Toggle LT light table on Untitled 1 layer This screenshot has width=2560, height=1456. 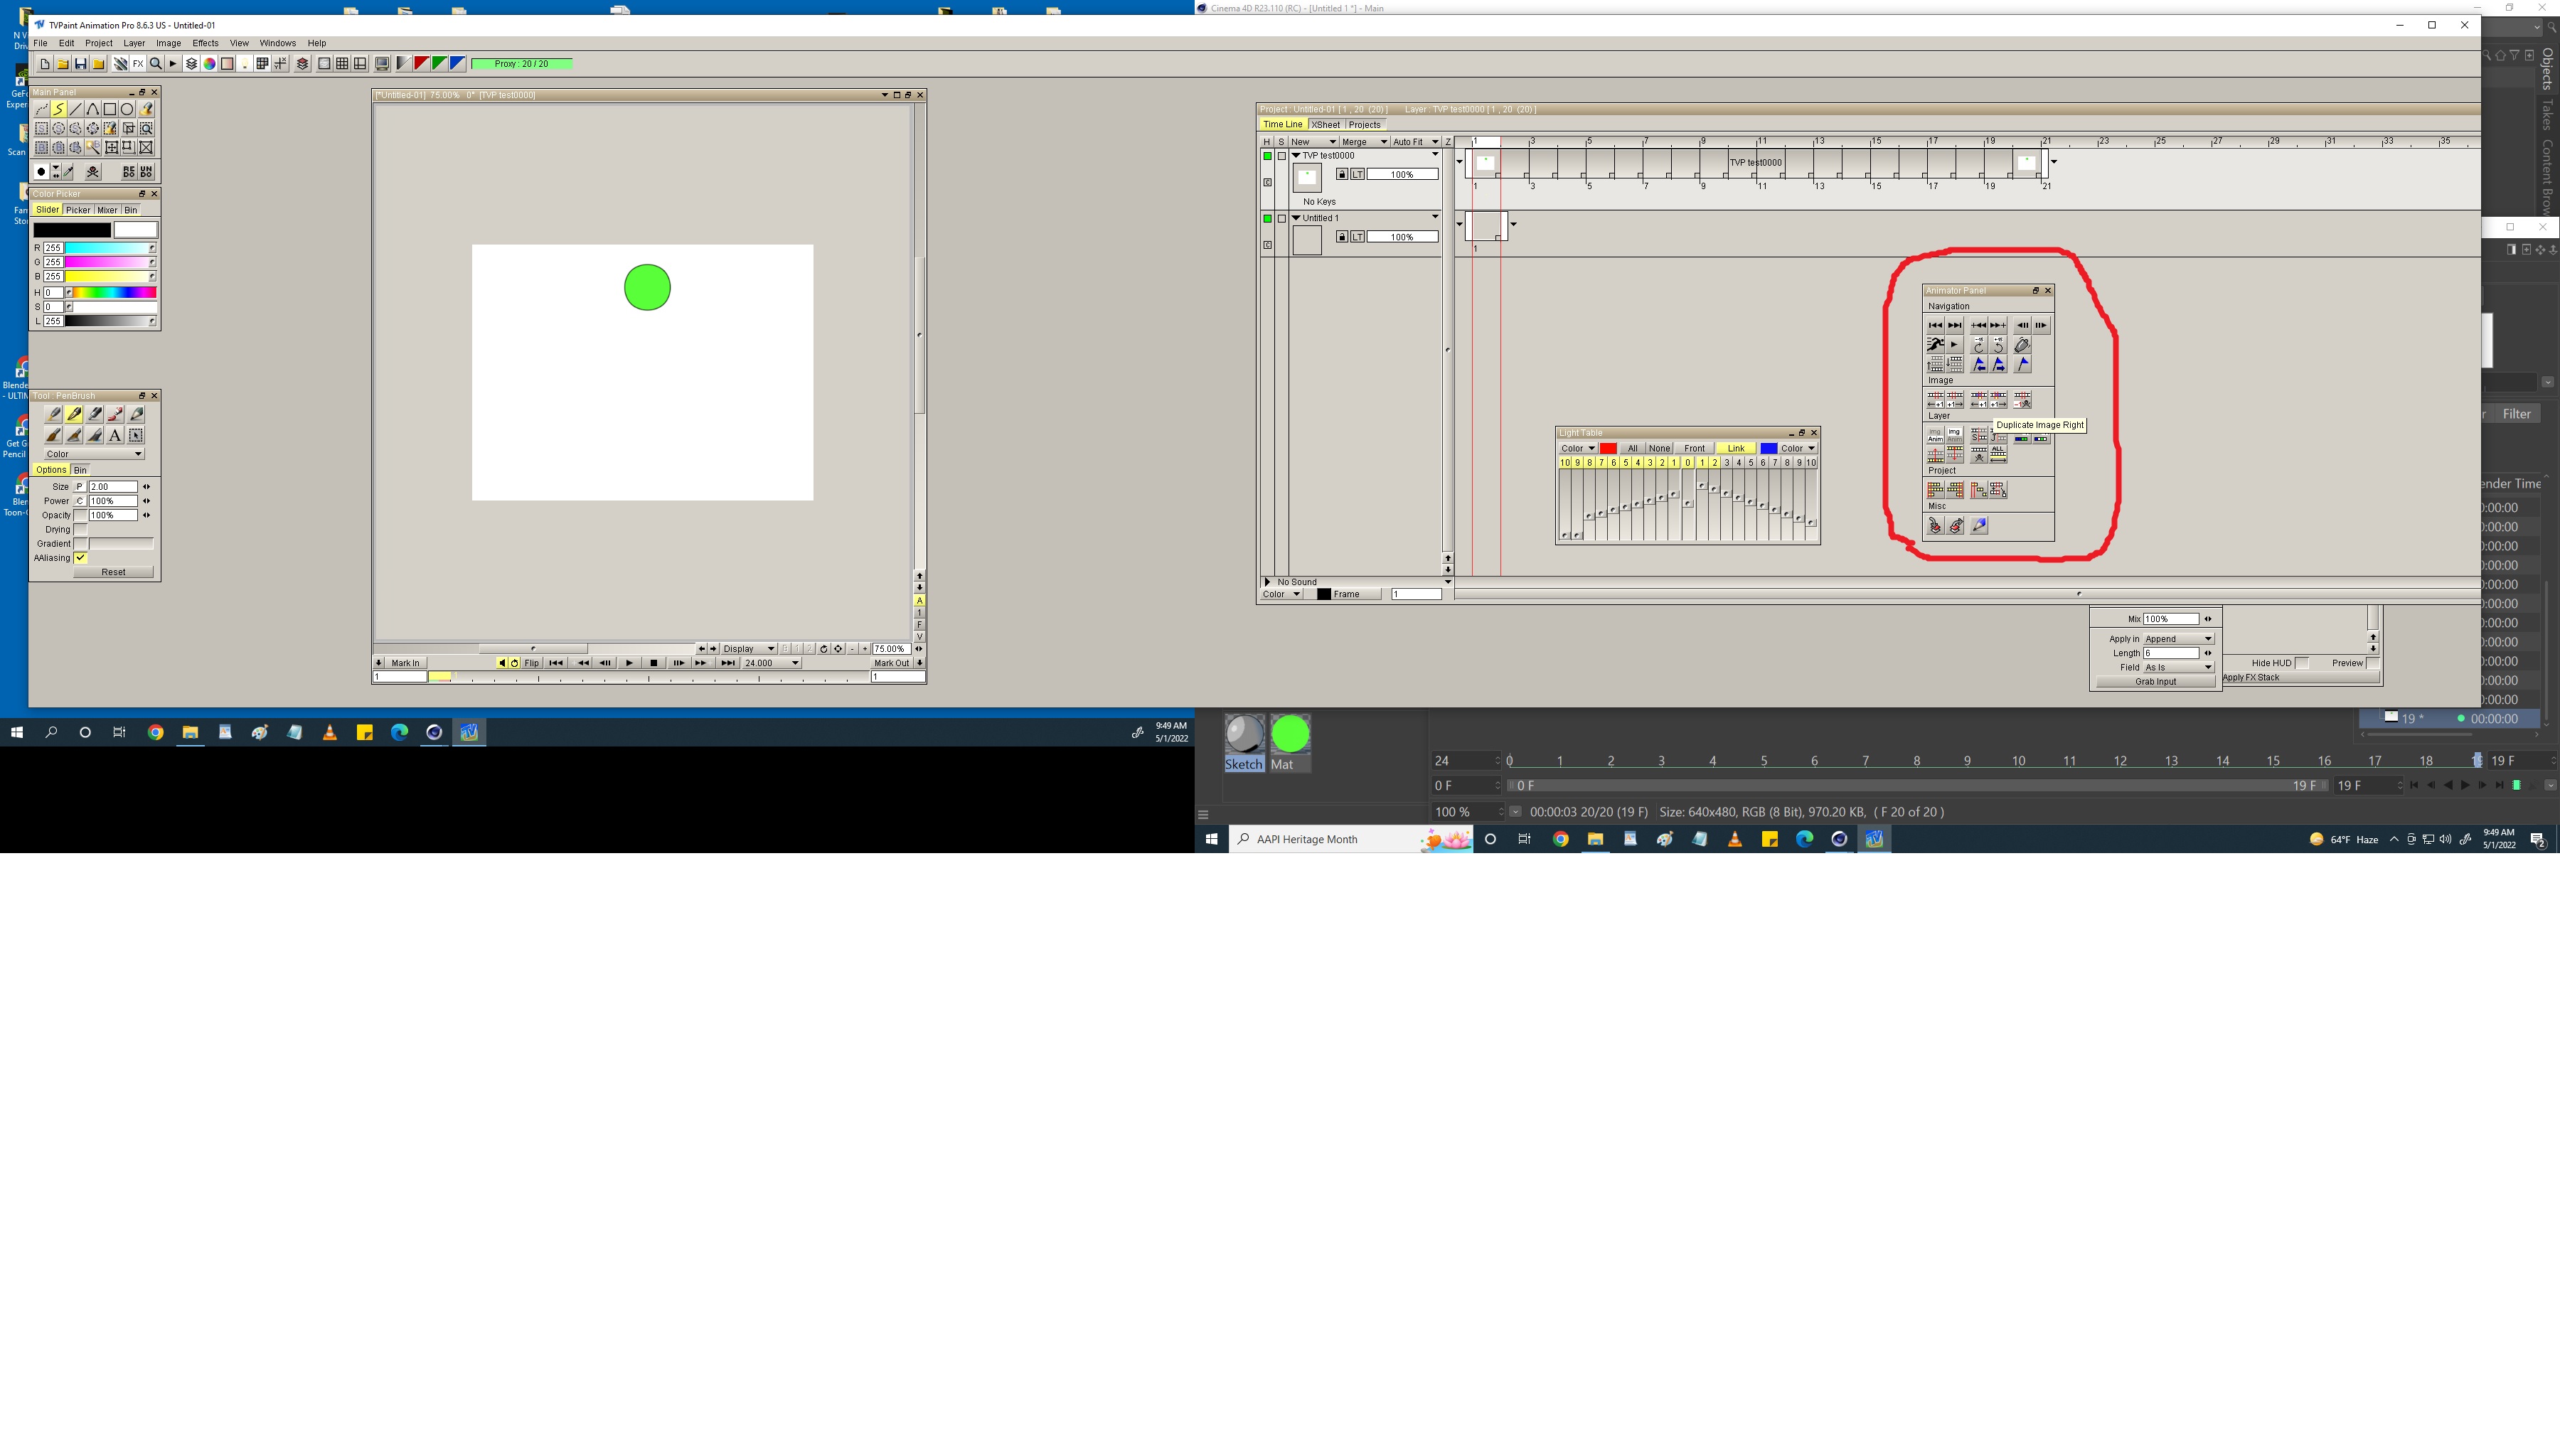1358,237
